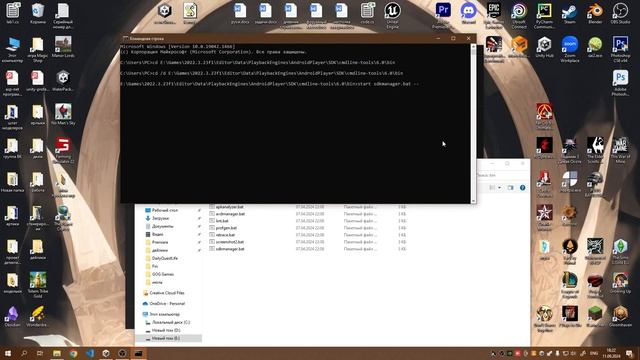Open Zoom Workplace desktop shortcut
640x360 pixels.
click(x=570, y=49)
